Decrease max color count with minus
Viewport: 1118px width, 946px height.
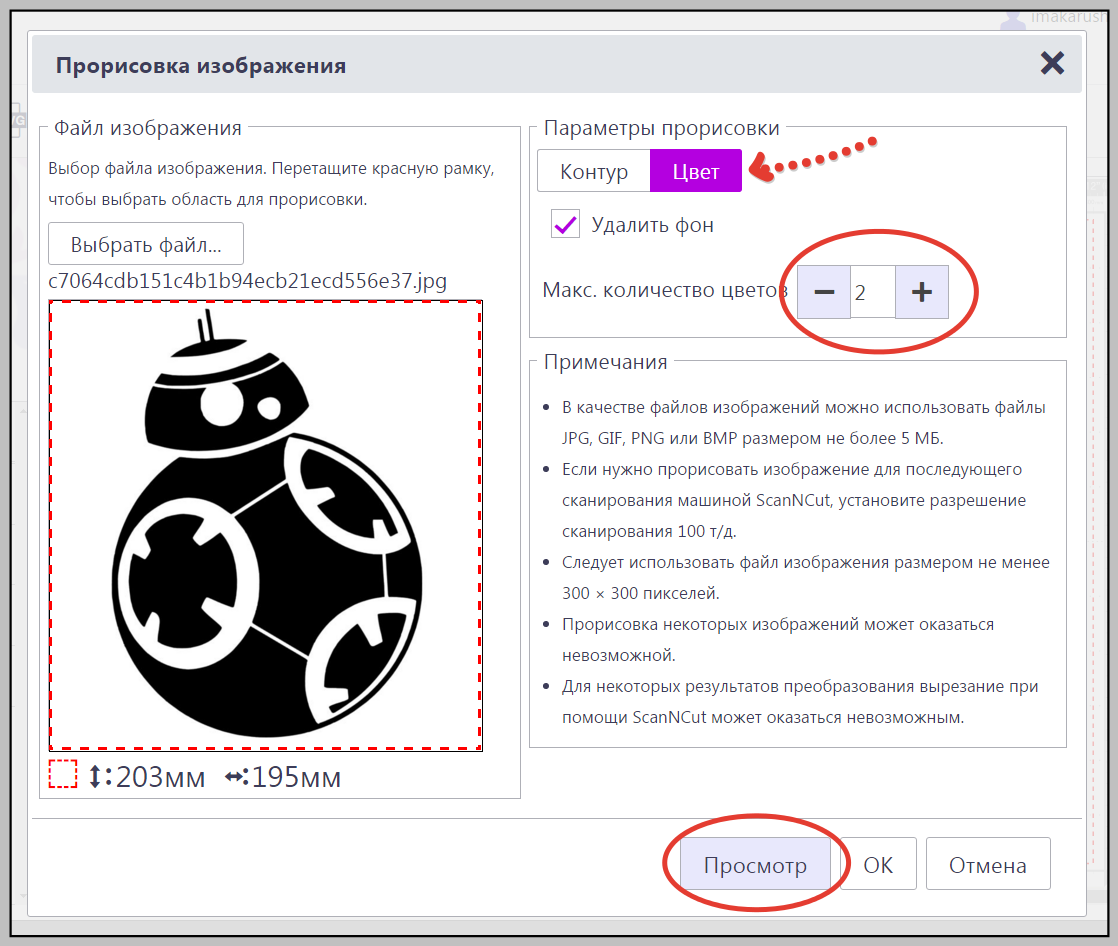pyautogui.click(x=824, y=292)
